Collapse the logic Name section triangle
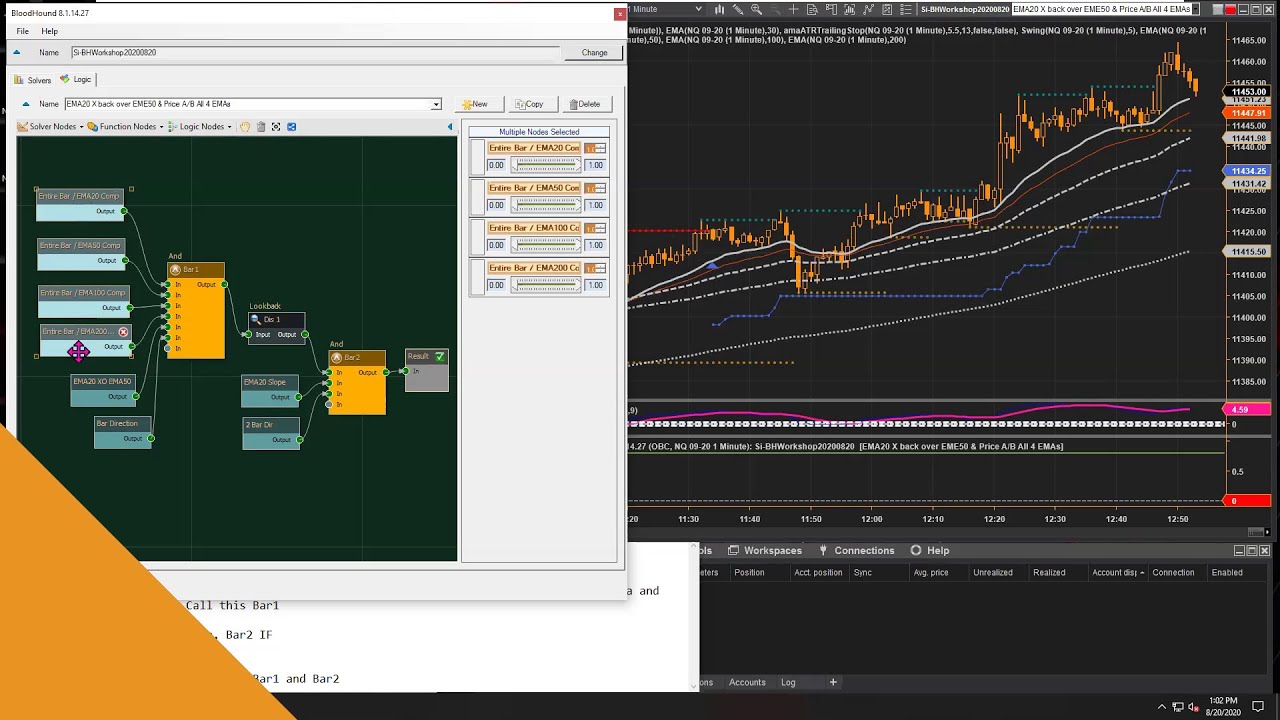 click(26, 104)
